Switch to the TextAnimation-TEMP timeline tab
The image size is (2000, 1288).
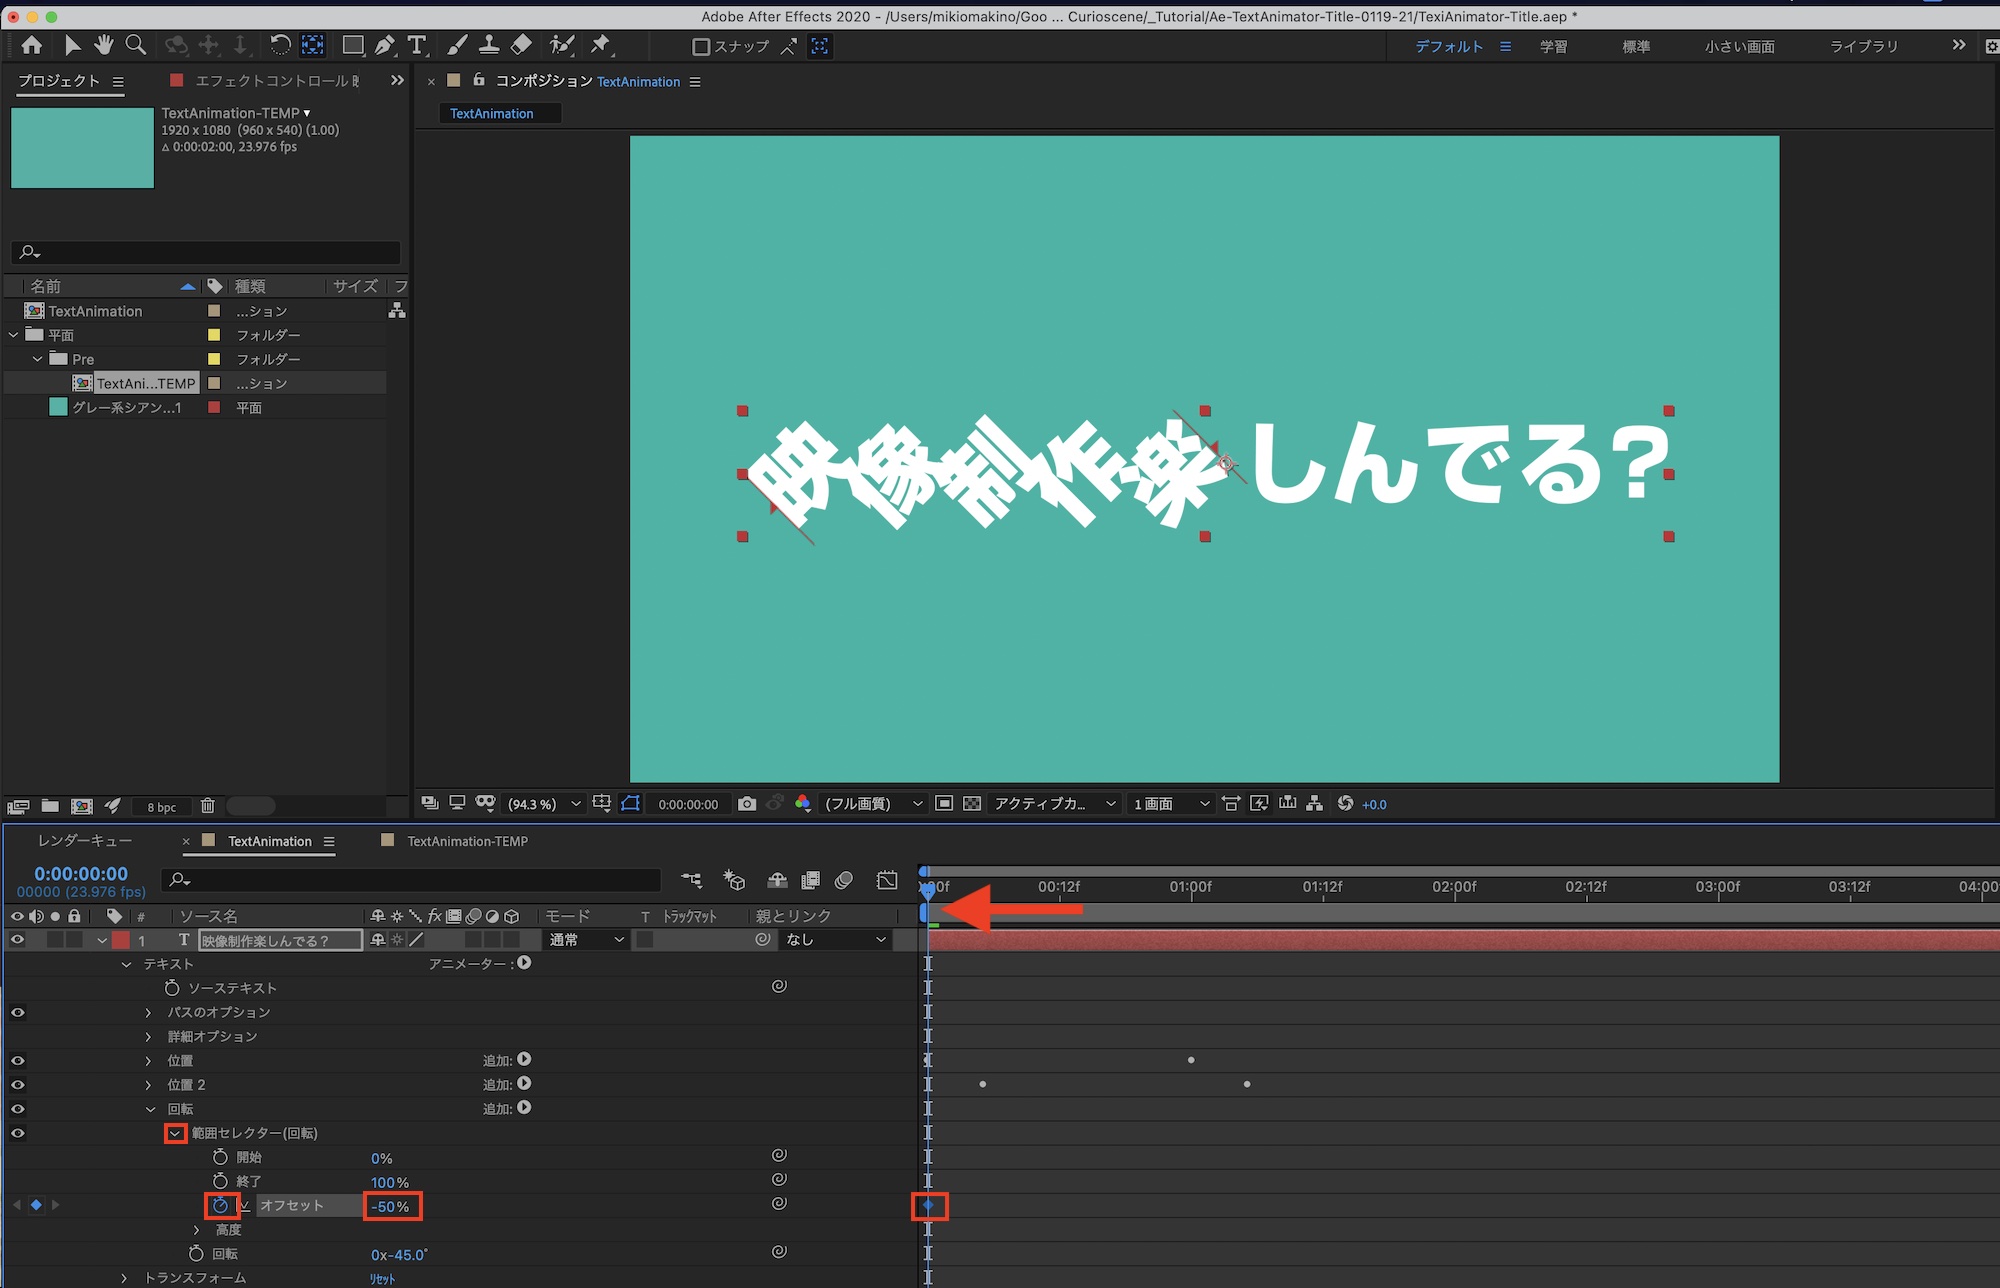[x=467, y=842]
